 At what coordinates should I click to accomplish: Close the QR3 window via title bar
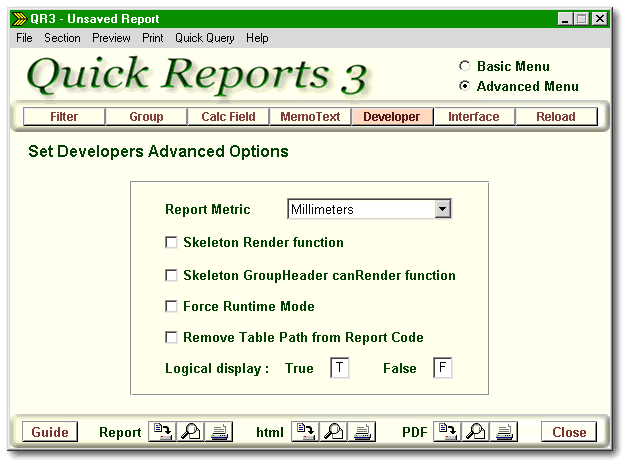[600, 19]
